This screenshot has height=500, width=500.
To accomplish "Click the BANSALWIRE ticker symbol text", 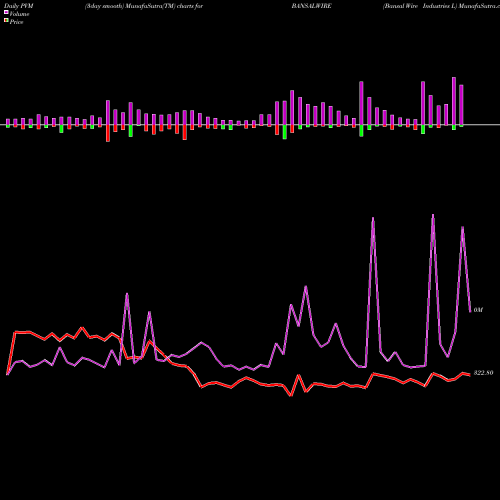I will (x=311, y=6).
